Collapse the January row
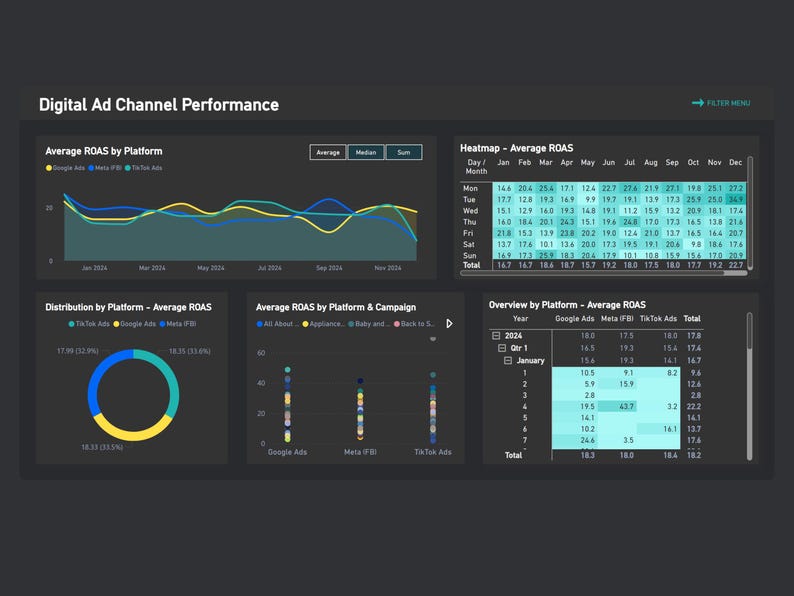Screen dimensions: 794x596 (508, 361)
